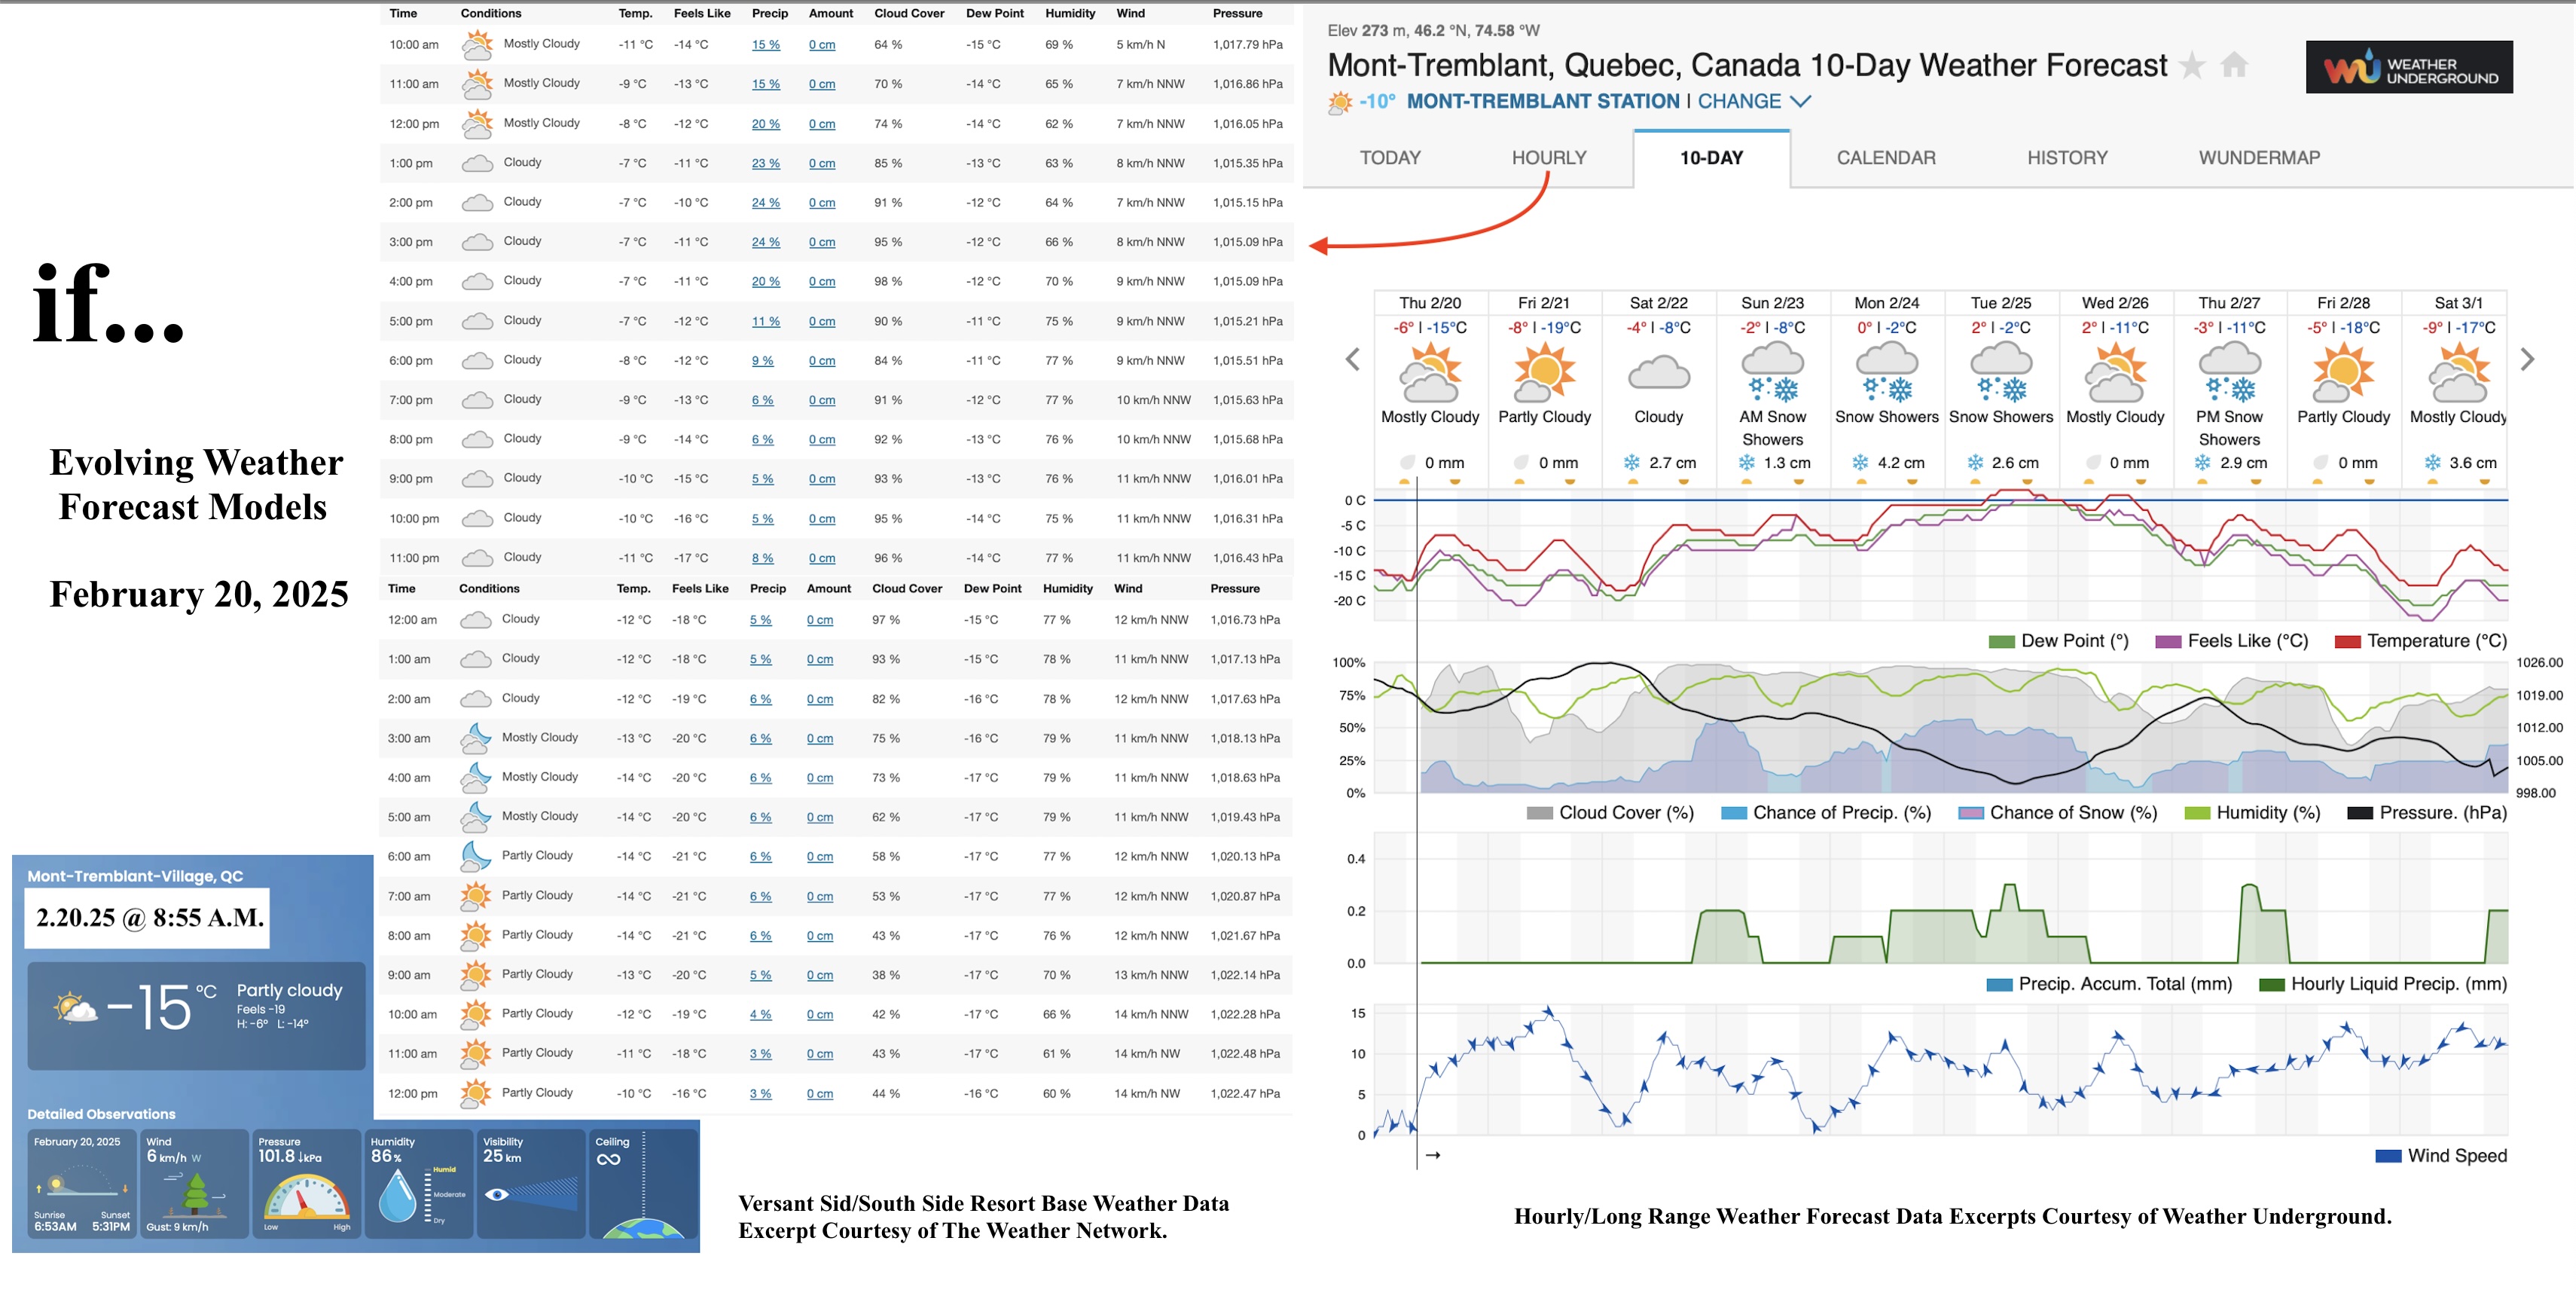The width and height of the screenshot is (2576, 1299).
Task: Go to next days with right chevron
Action: 2527,359
